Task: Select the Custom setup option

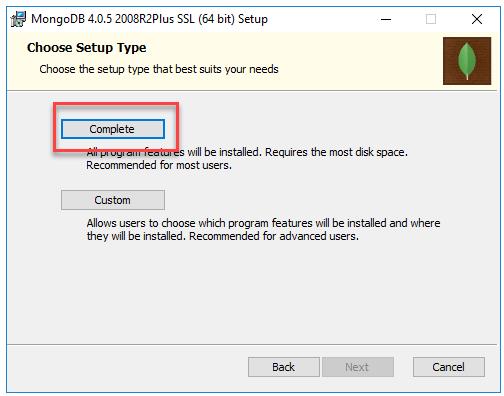Action: pyautogui.click(x=113, y=200)
